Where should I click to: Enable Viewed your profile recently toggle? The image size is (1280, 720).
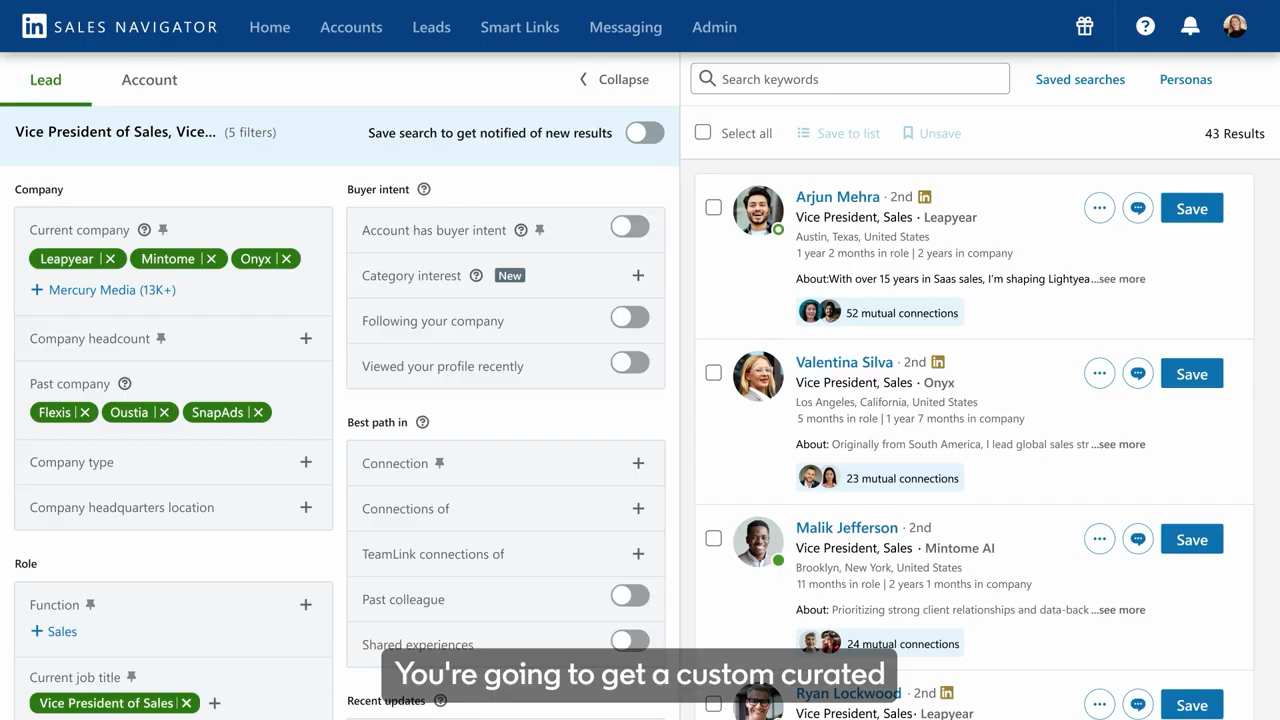630,363
